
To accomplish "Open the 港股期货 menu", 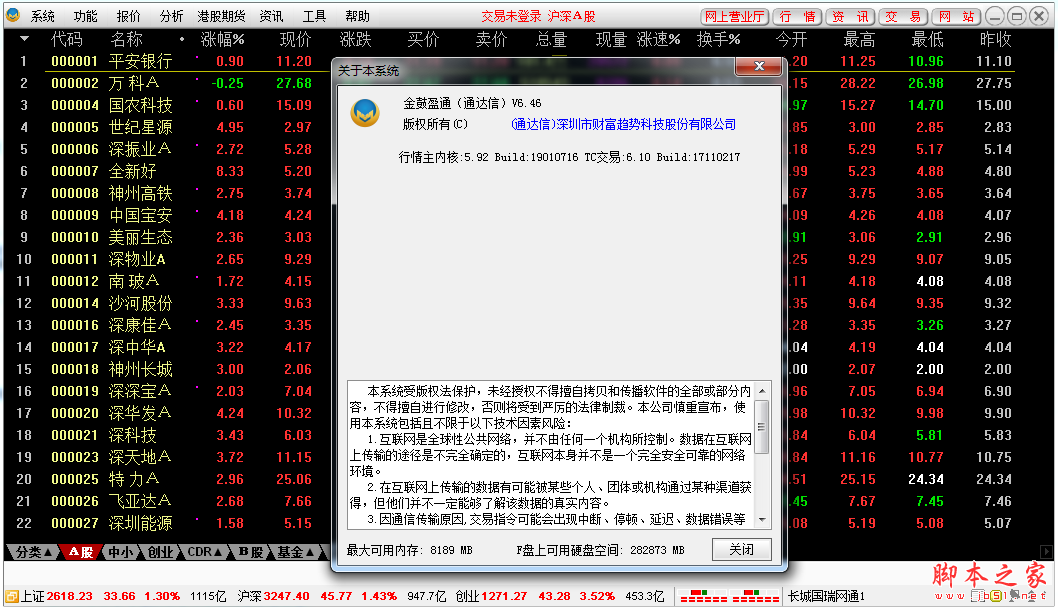I will [x=221, y=16].
